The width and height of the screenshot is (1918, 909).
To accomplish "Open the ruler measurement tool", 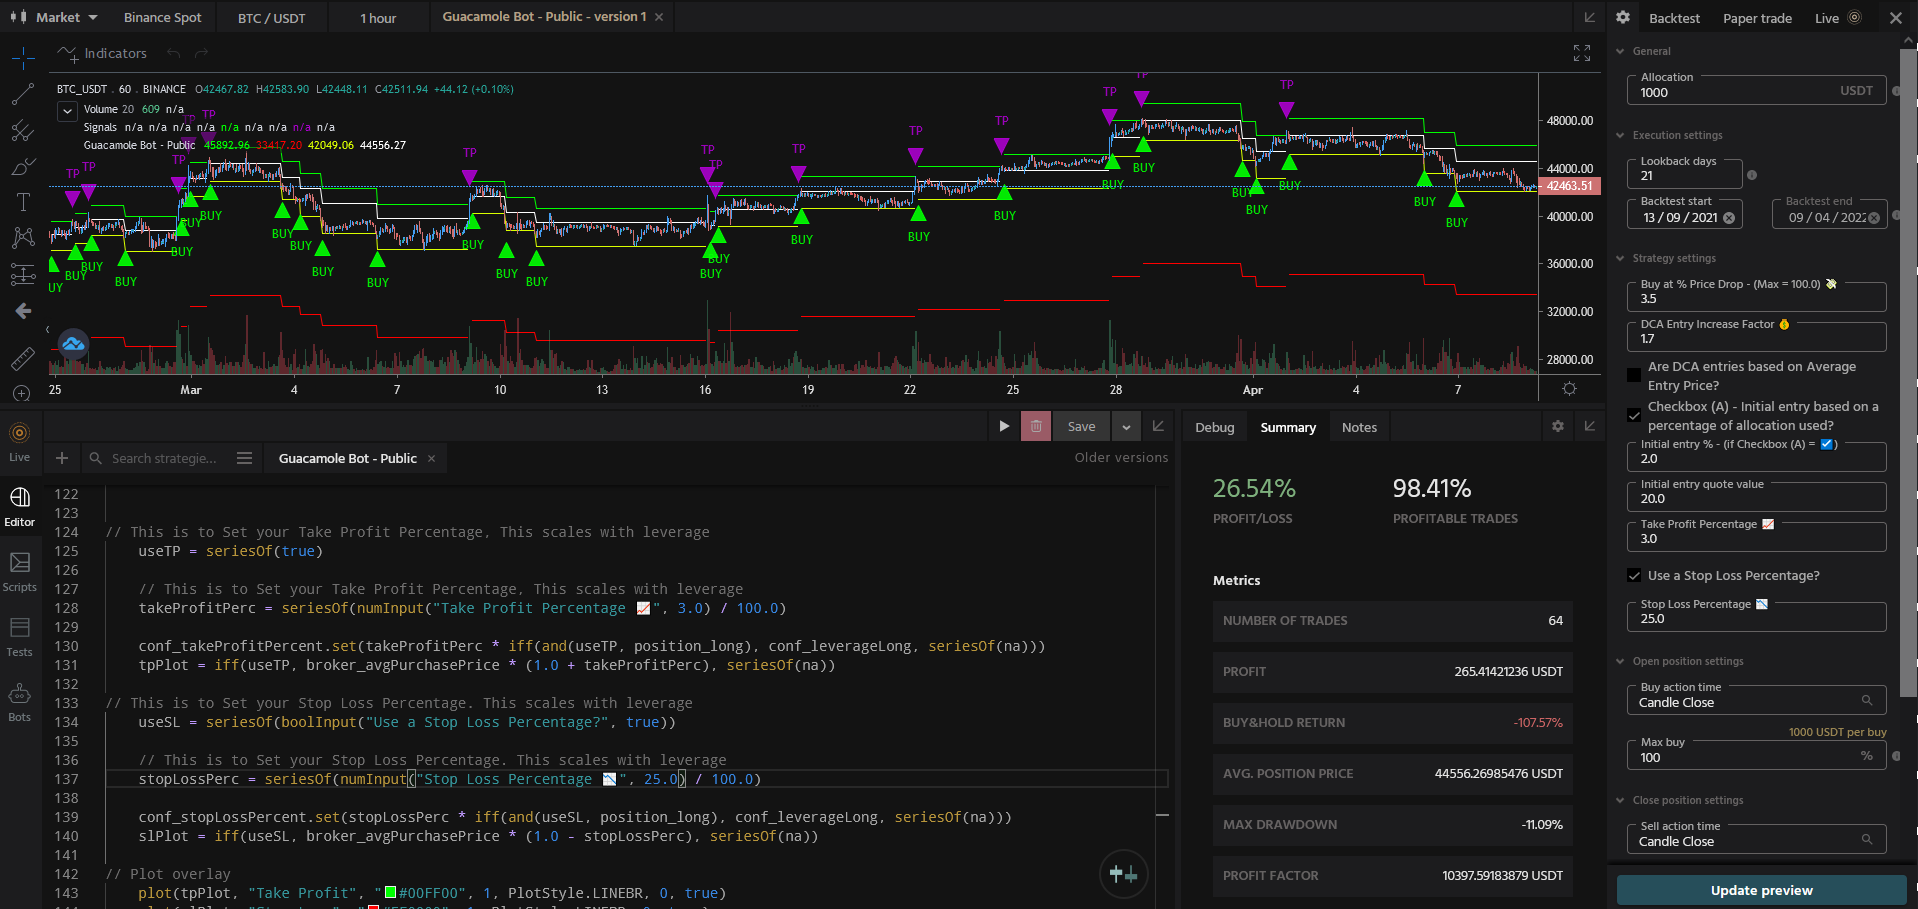I will (x=22, y=358).
